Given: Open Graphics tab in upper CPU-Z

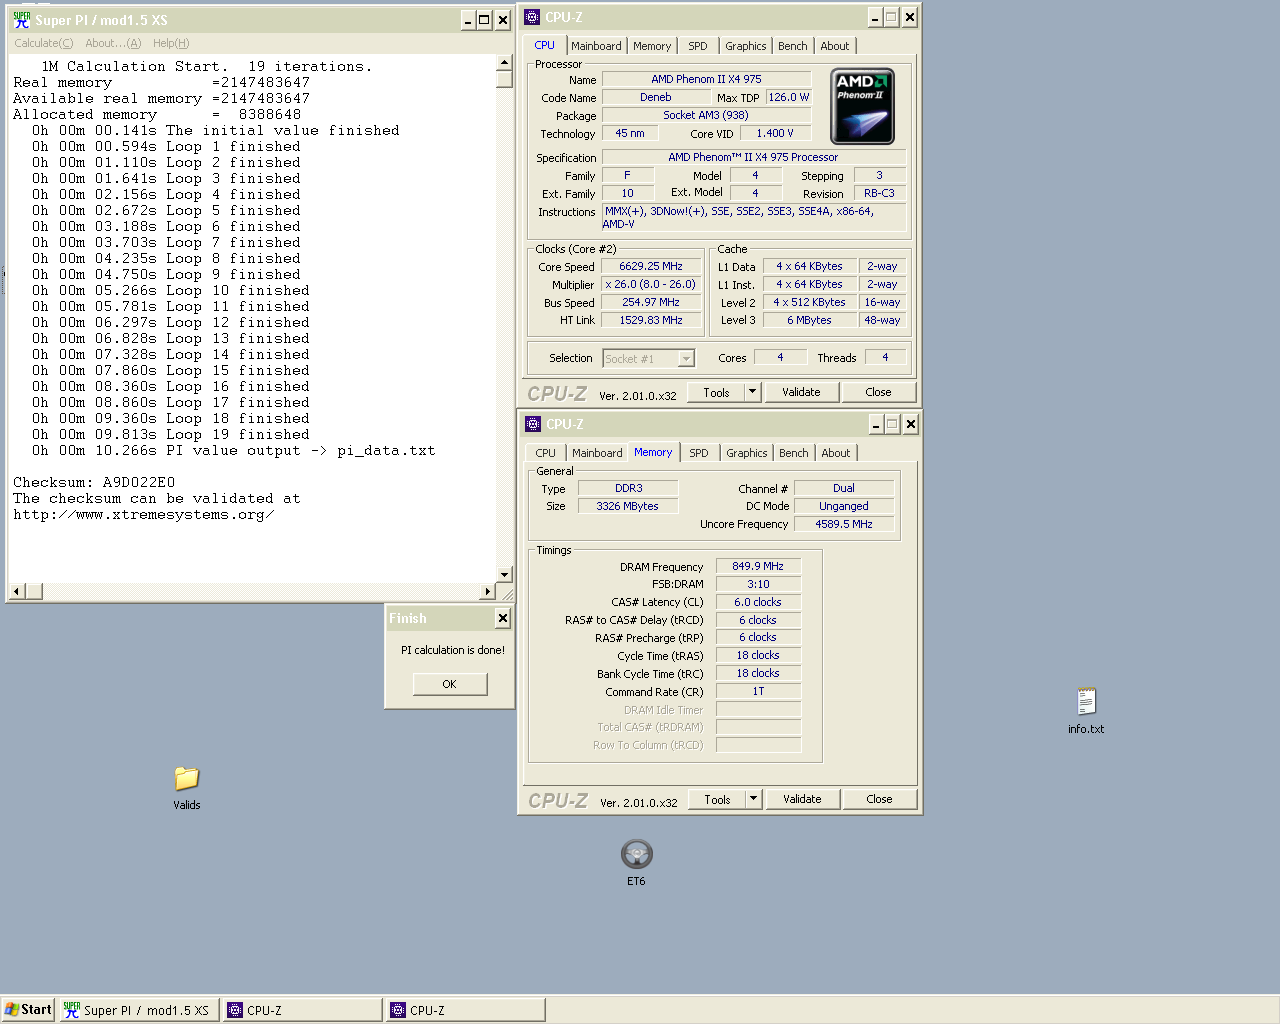Looking at the screenshot, I should (x=746, y=46).
